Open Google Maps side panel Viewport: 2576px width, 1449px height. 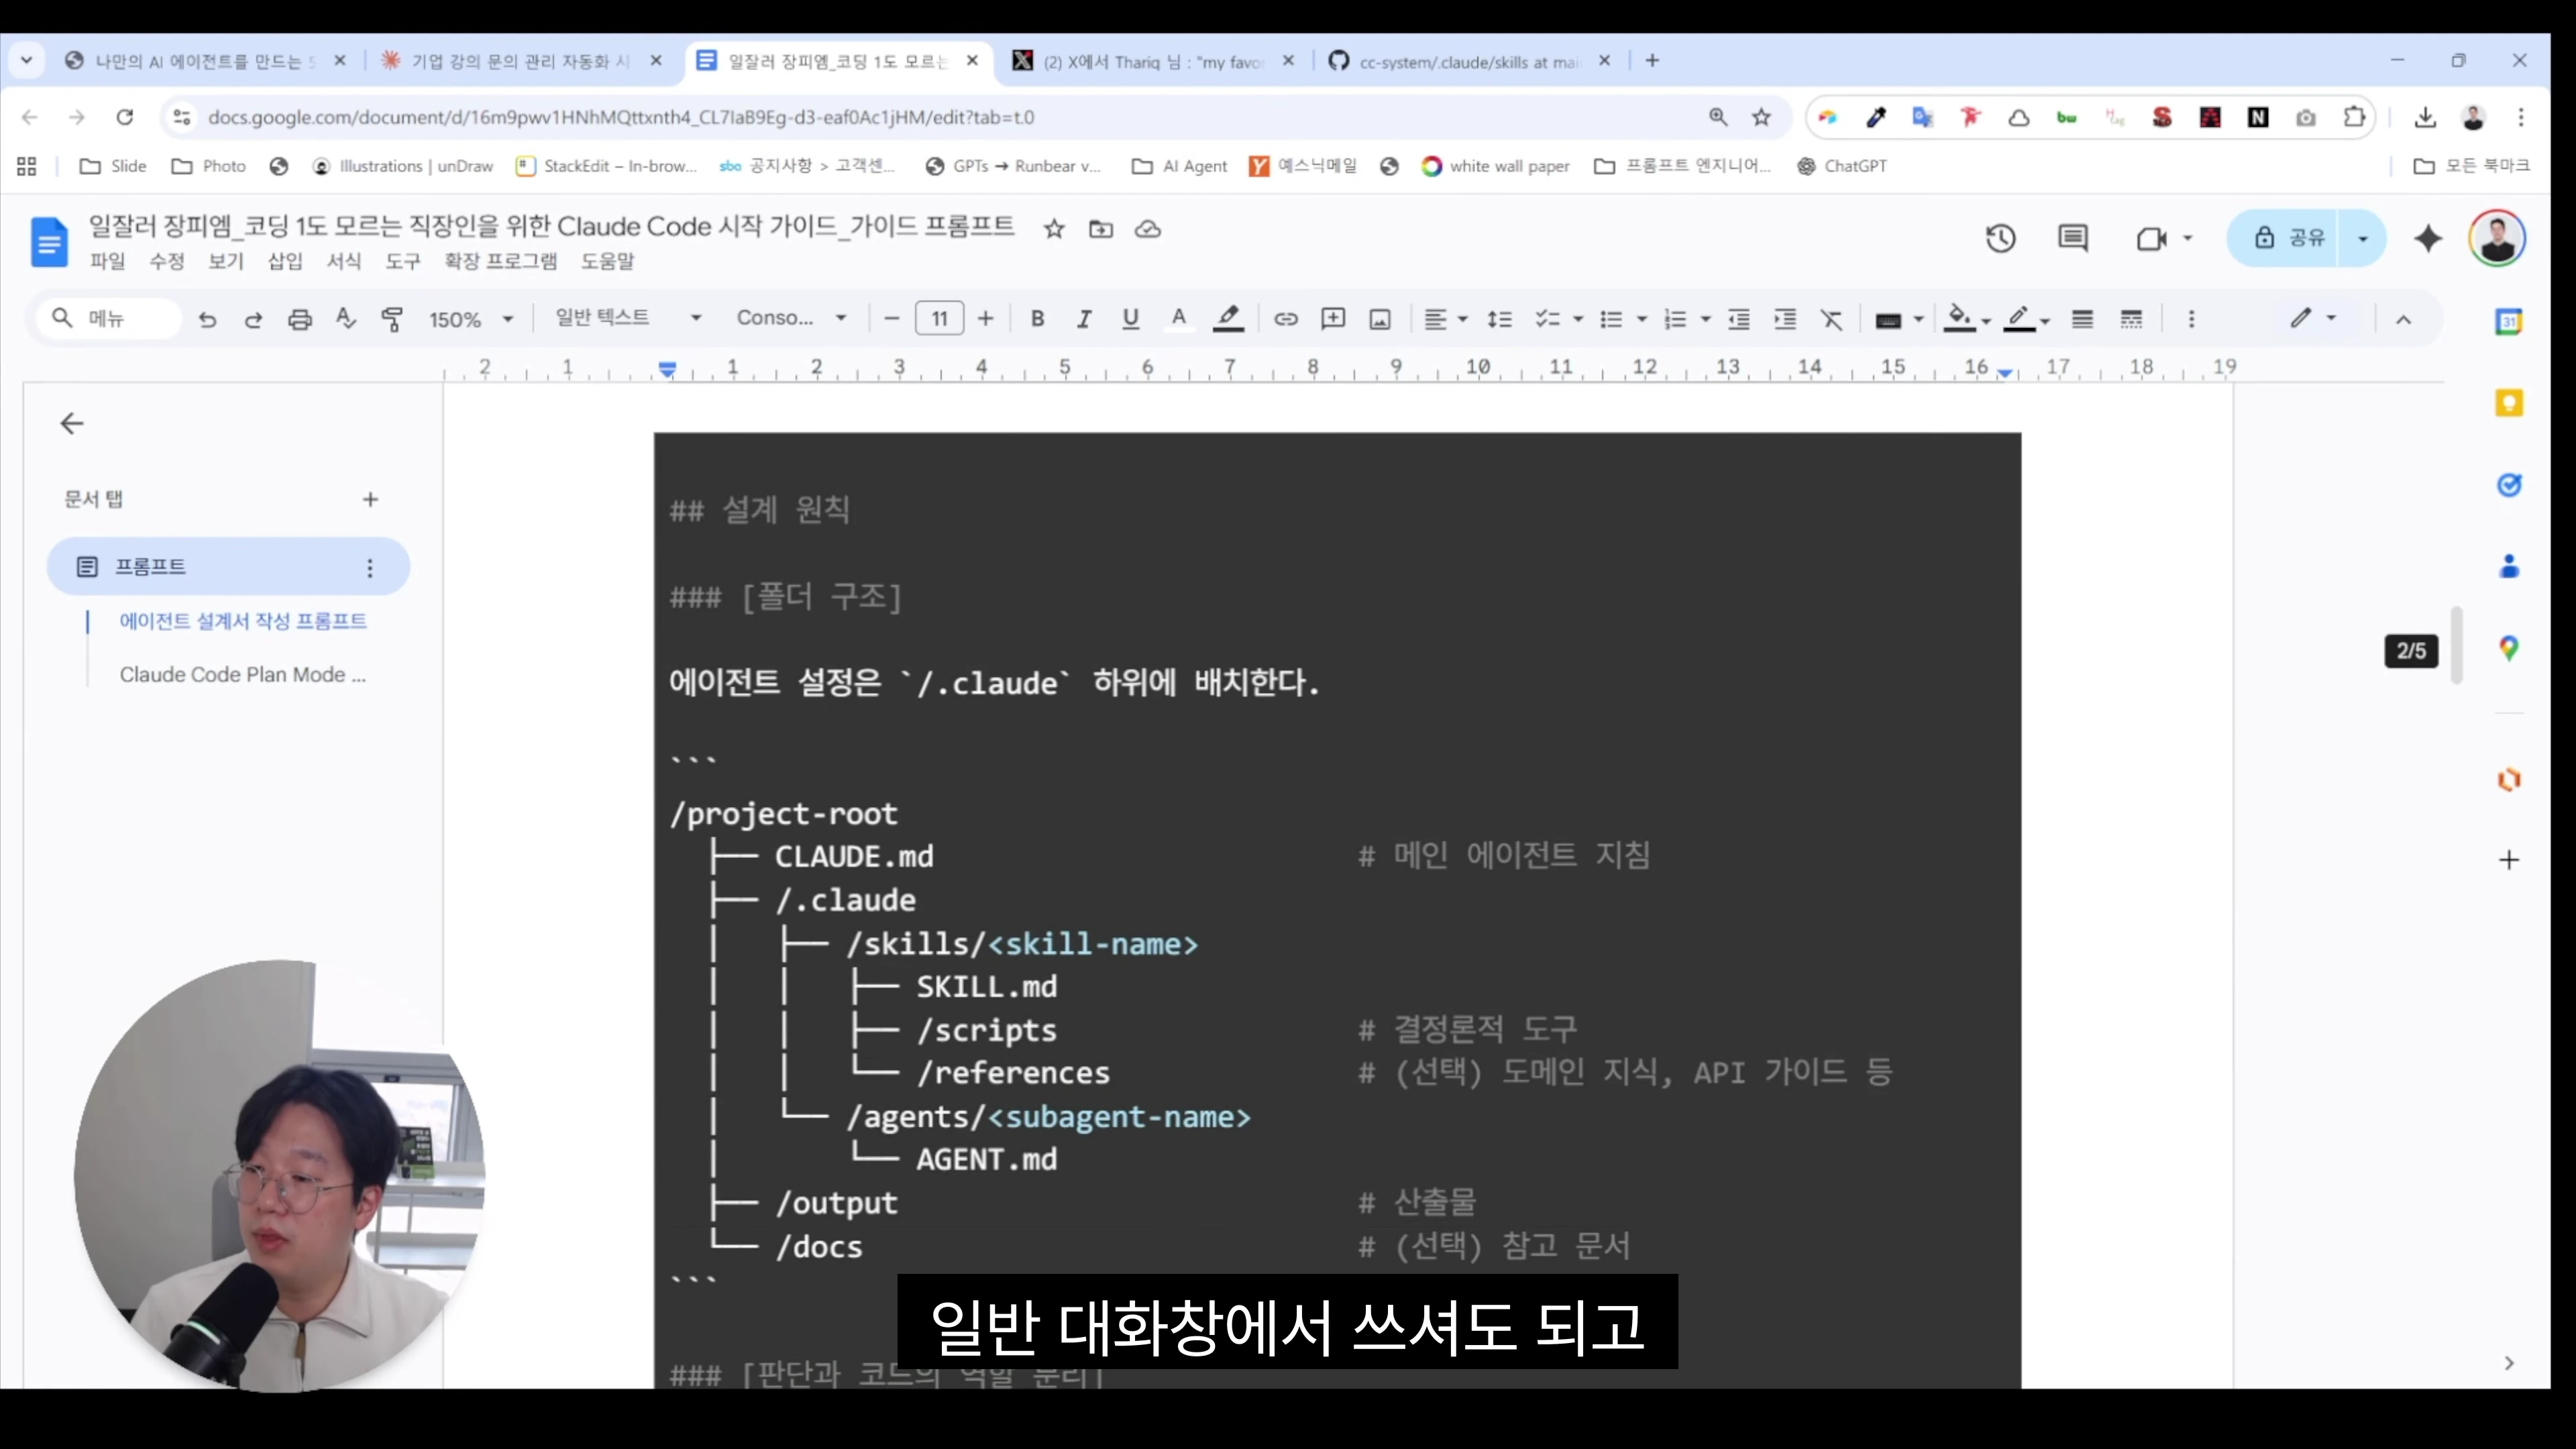(x=2508, y=648)
